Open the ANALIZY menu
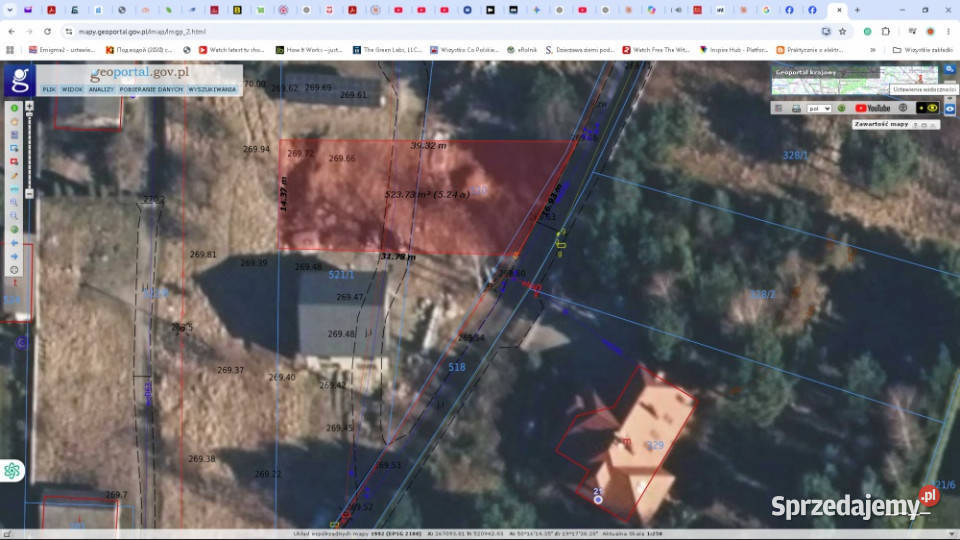960x540 pixels. point(101,89)
